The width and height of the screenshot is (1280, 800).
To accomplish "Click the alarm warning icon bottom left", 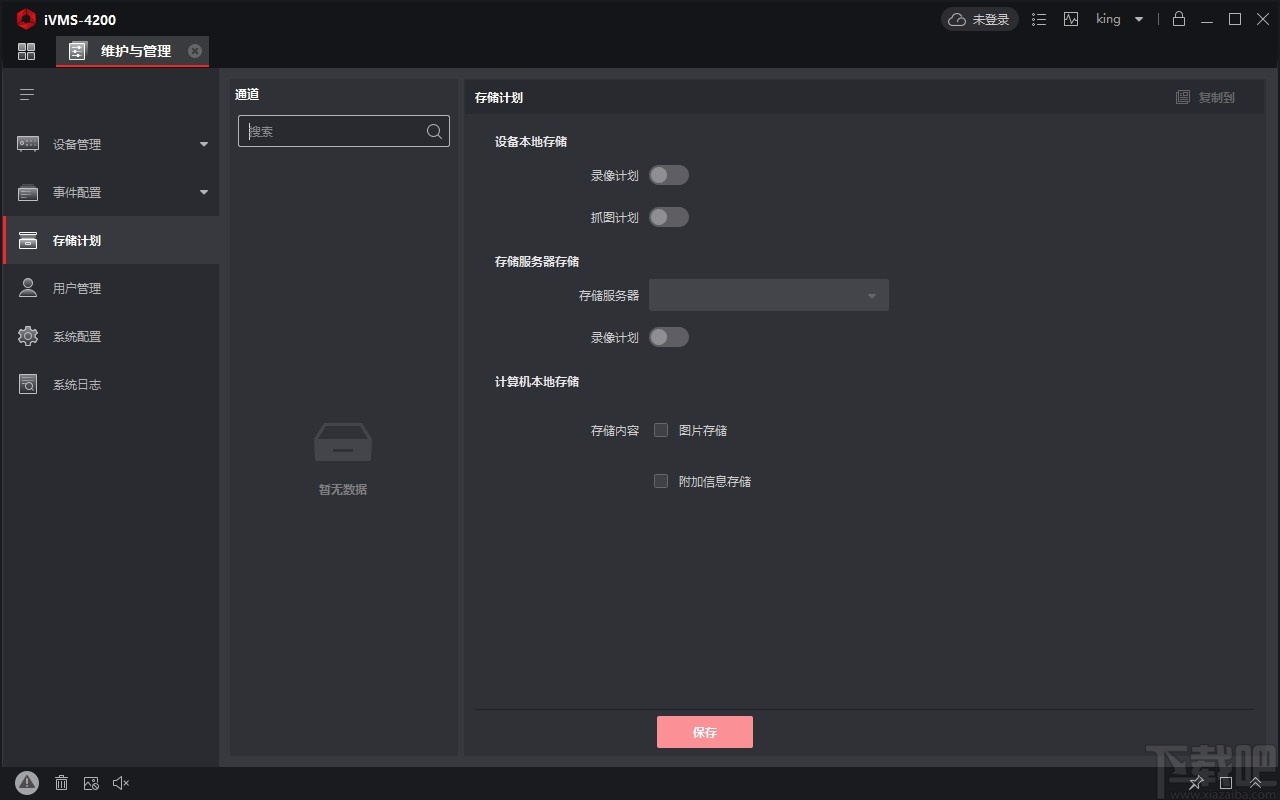I will (27, 783).
